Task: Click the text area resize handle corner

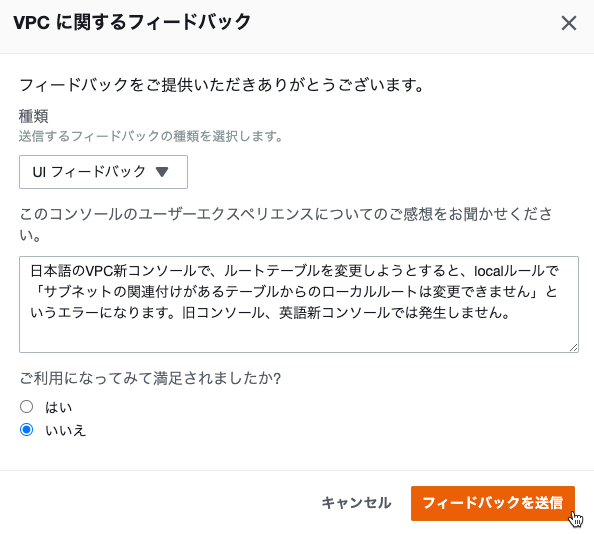Action: pyautogui.click(x=573, y=347)
